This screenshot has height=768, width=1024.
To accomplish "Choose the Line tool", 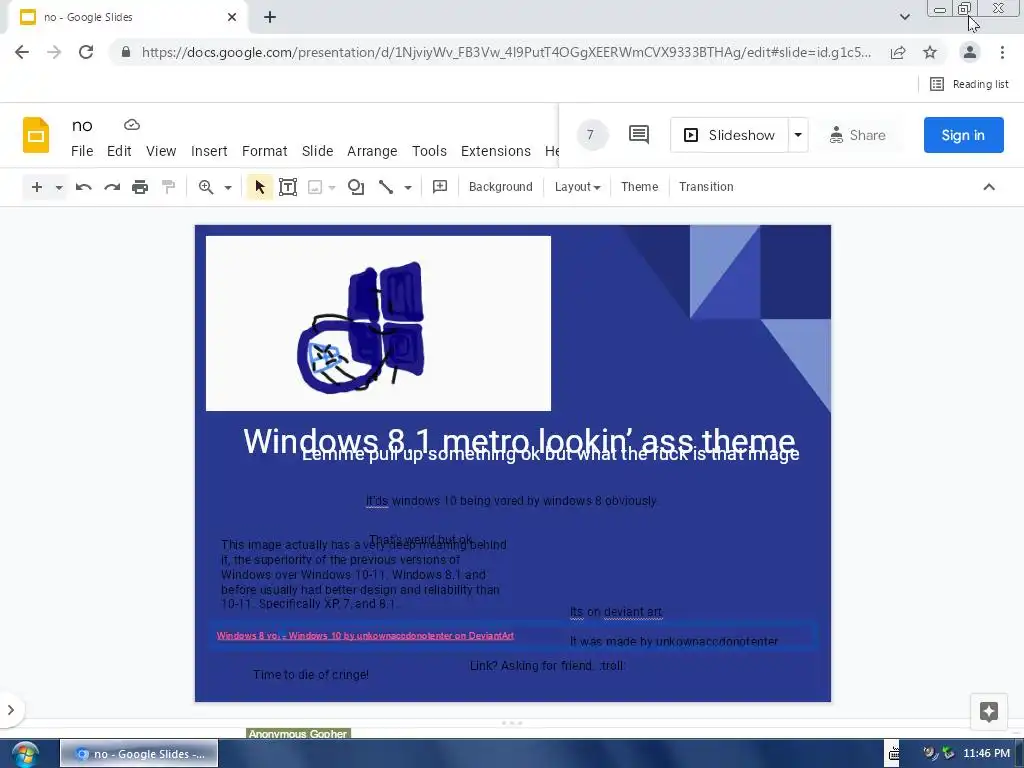I will pos(386,187).
